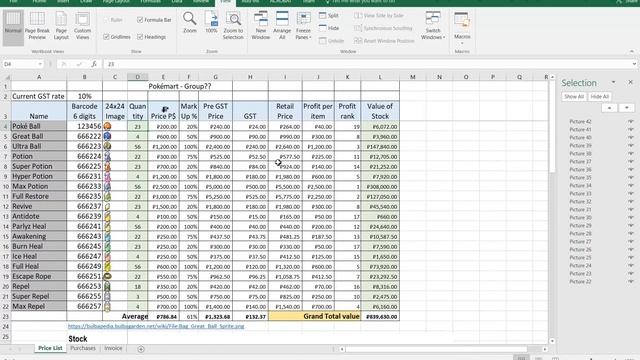
Task: Switch to Page Layout view
Action: [x=61, y=27]
